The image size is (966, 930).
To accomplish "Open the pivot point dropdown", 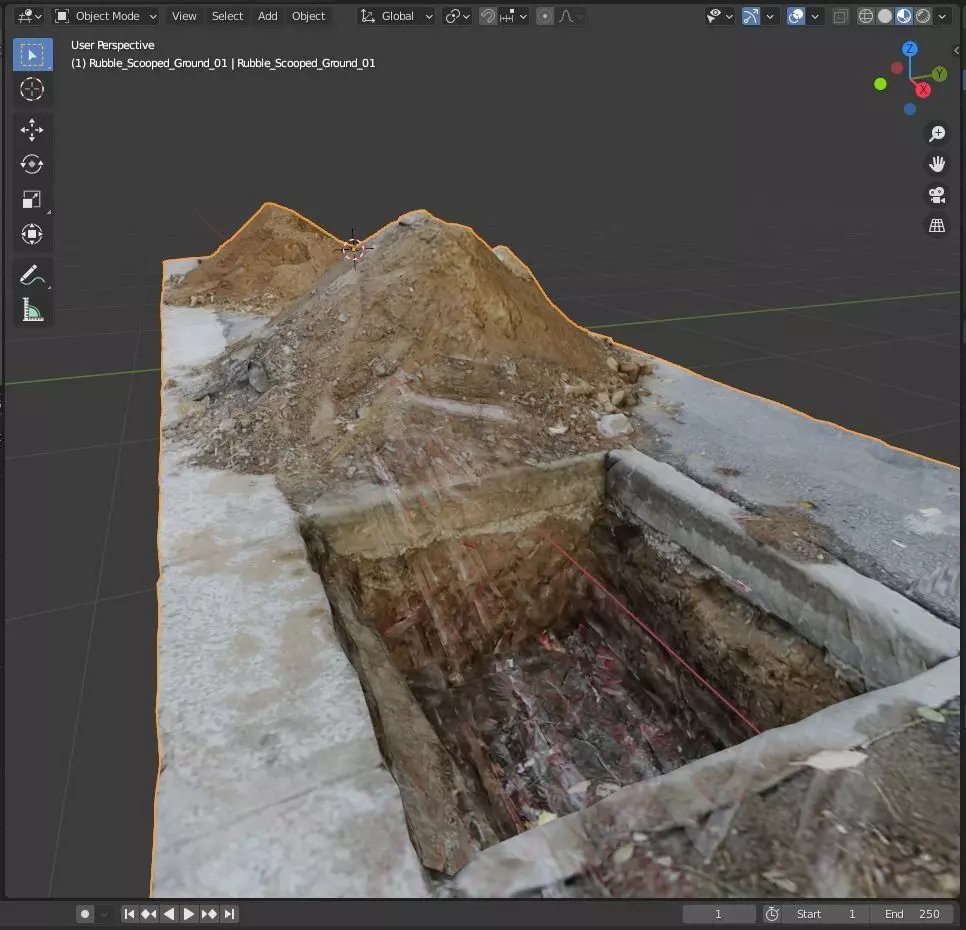I will 457,16.
